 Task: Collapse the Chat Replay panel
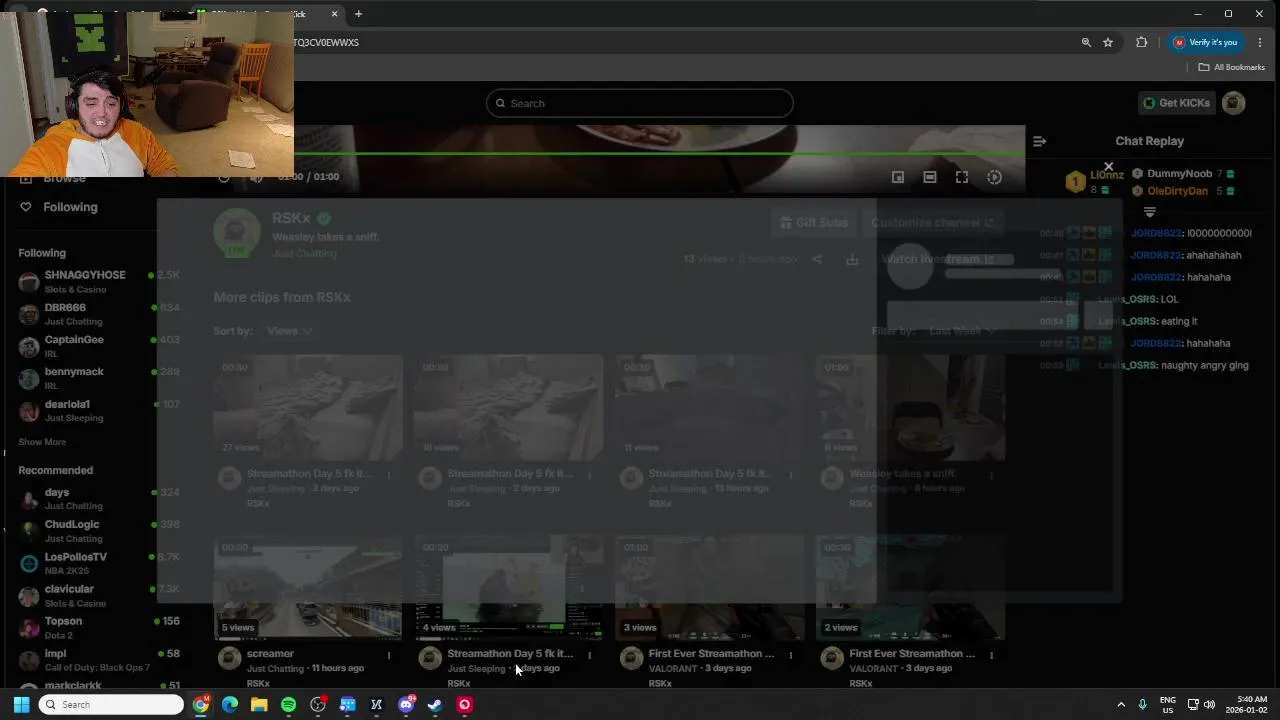pyautogui.click(x=1039, y=141)
